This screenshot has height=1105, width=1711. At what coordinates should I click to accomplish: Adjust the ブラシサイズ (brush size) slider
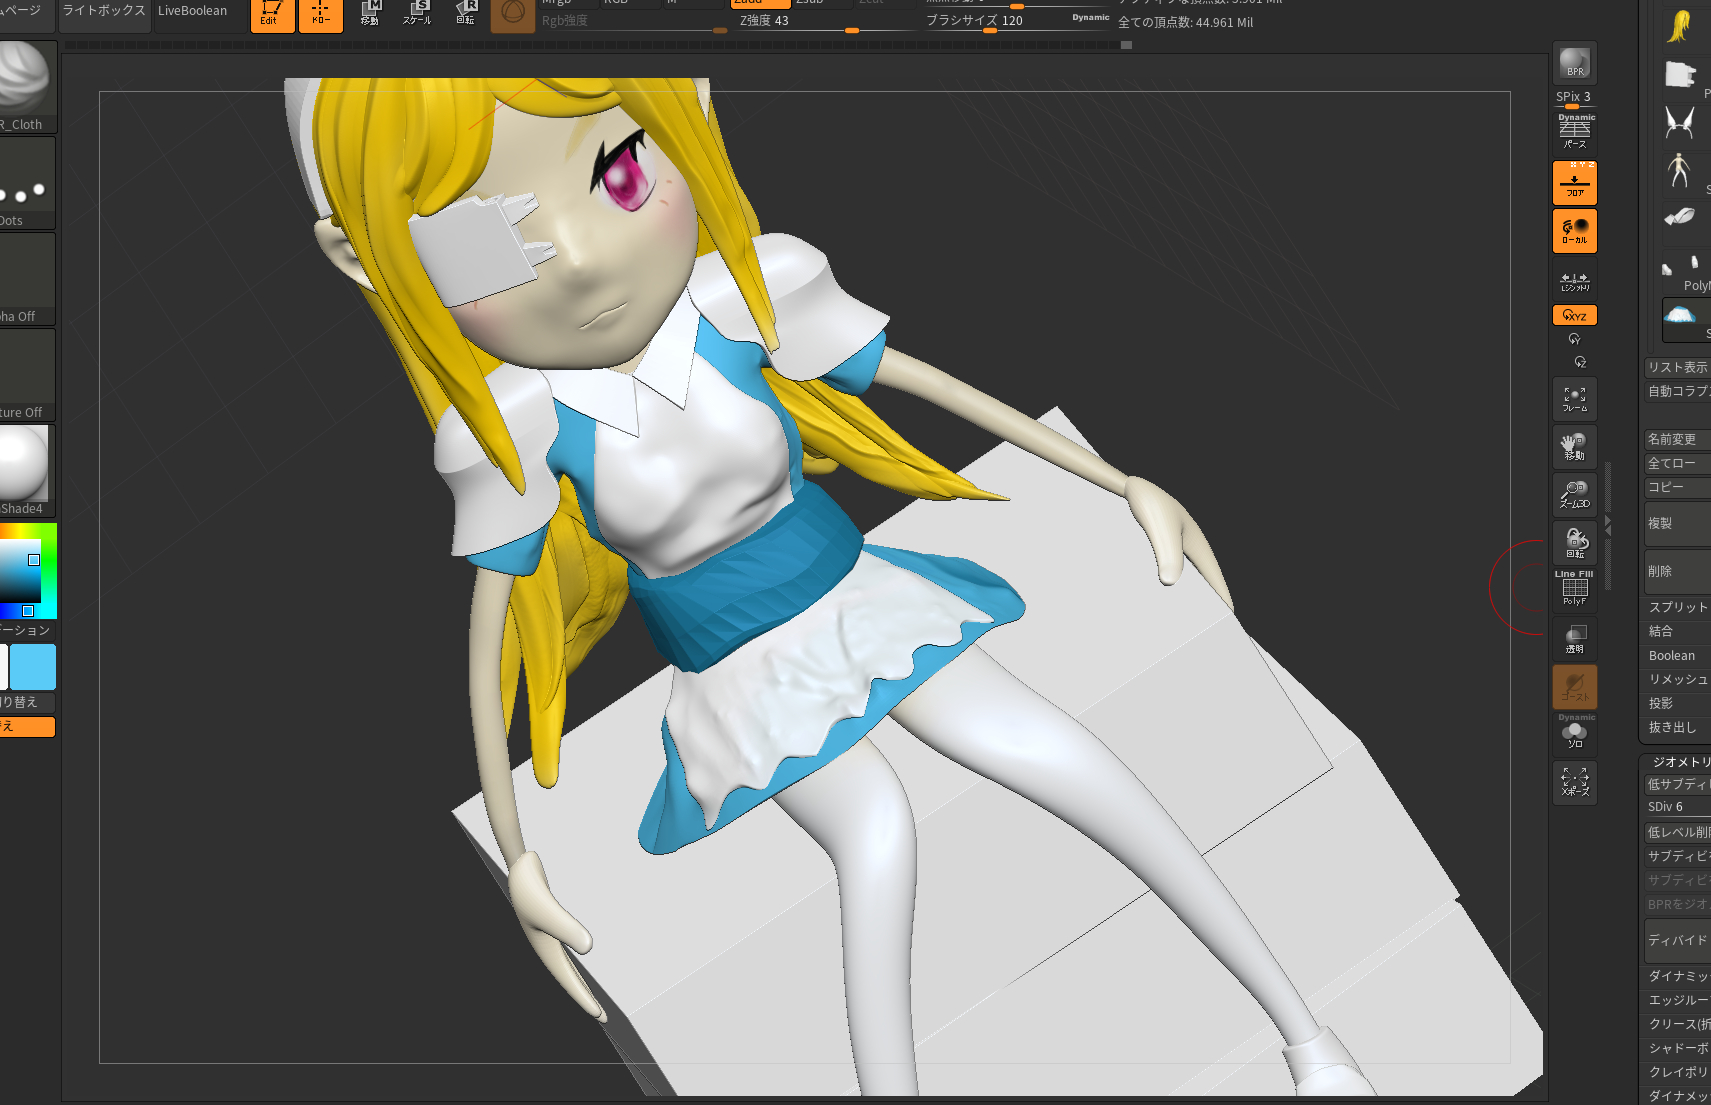[1016, 22]
